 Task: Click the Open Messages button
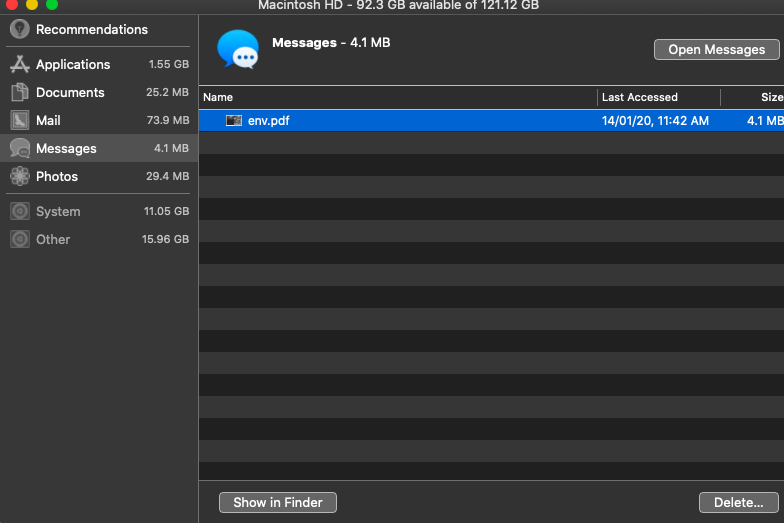pos(716,50)
